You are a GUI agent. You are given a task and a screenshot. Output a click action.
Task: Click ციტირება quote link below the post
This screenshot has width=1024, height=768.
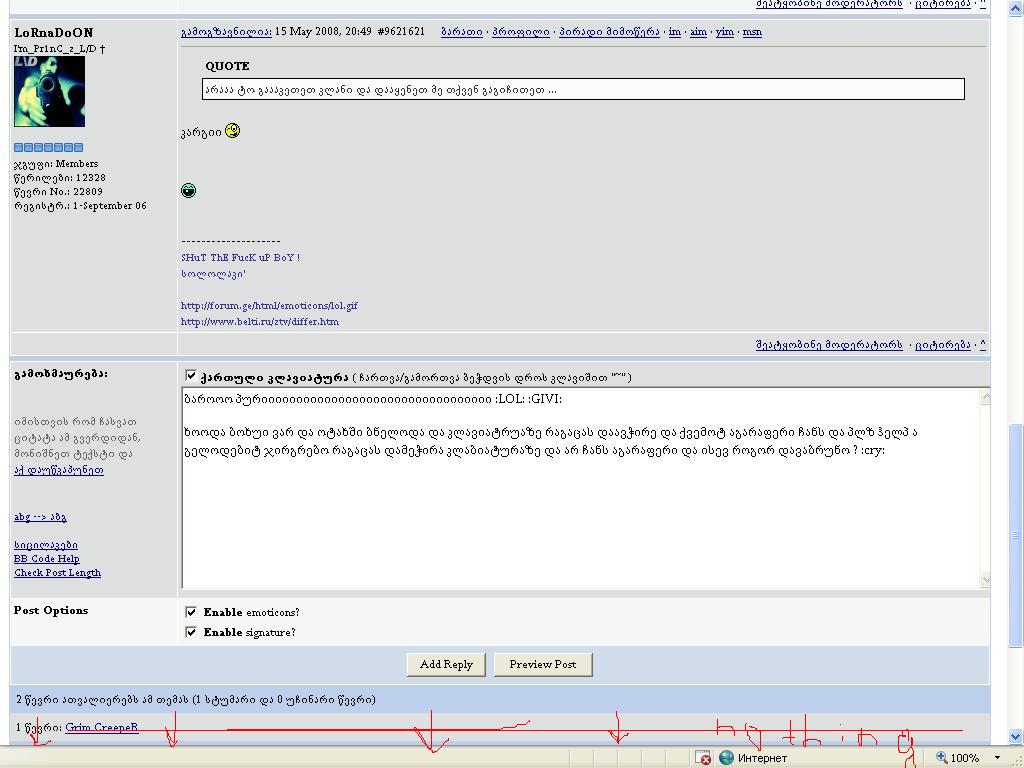[942, 345]
